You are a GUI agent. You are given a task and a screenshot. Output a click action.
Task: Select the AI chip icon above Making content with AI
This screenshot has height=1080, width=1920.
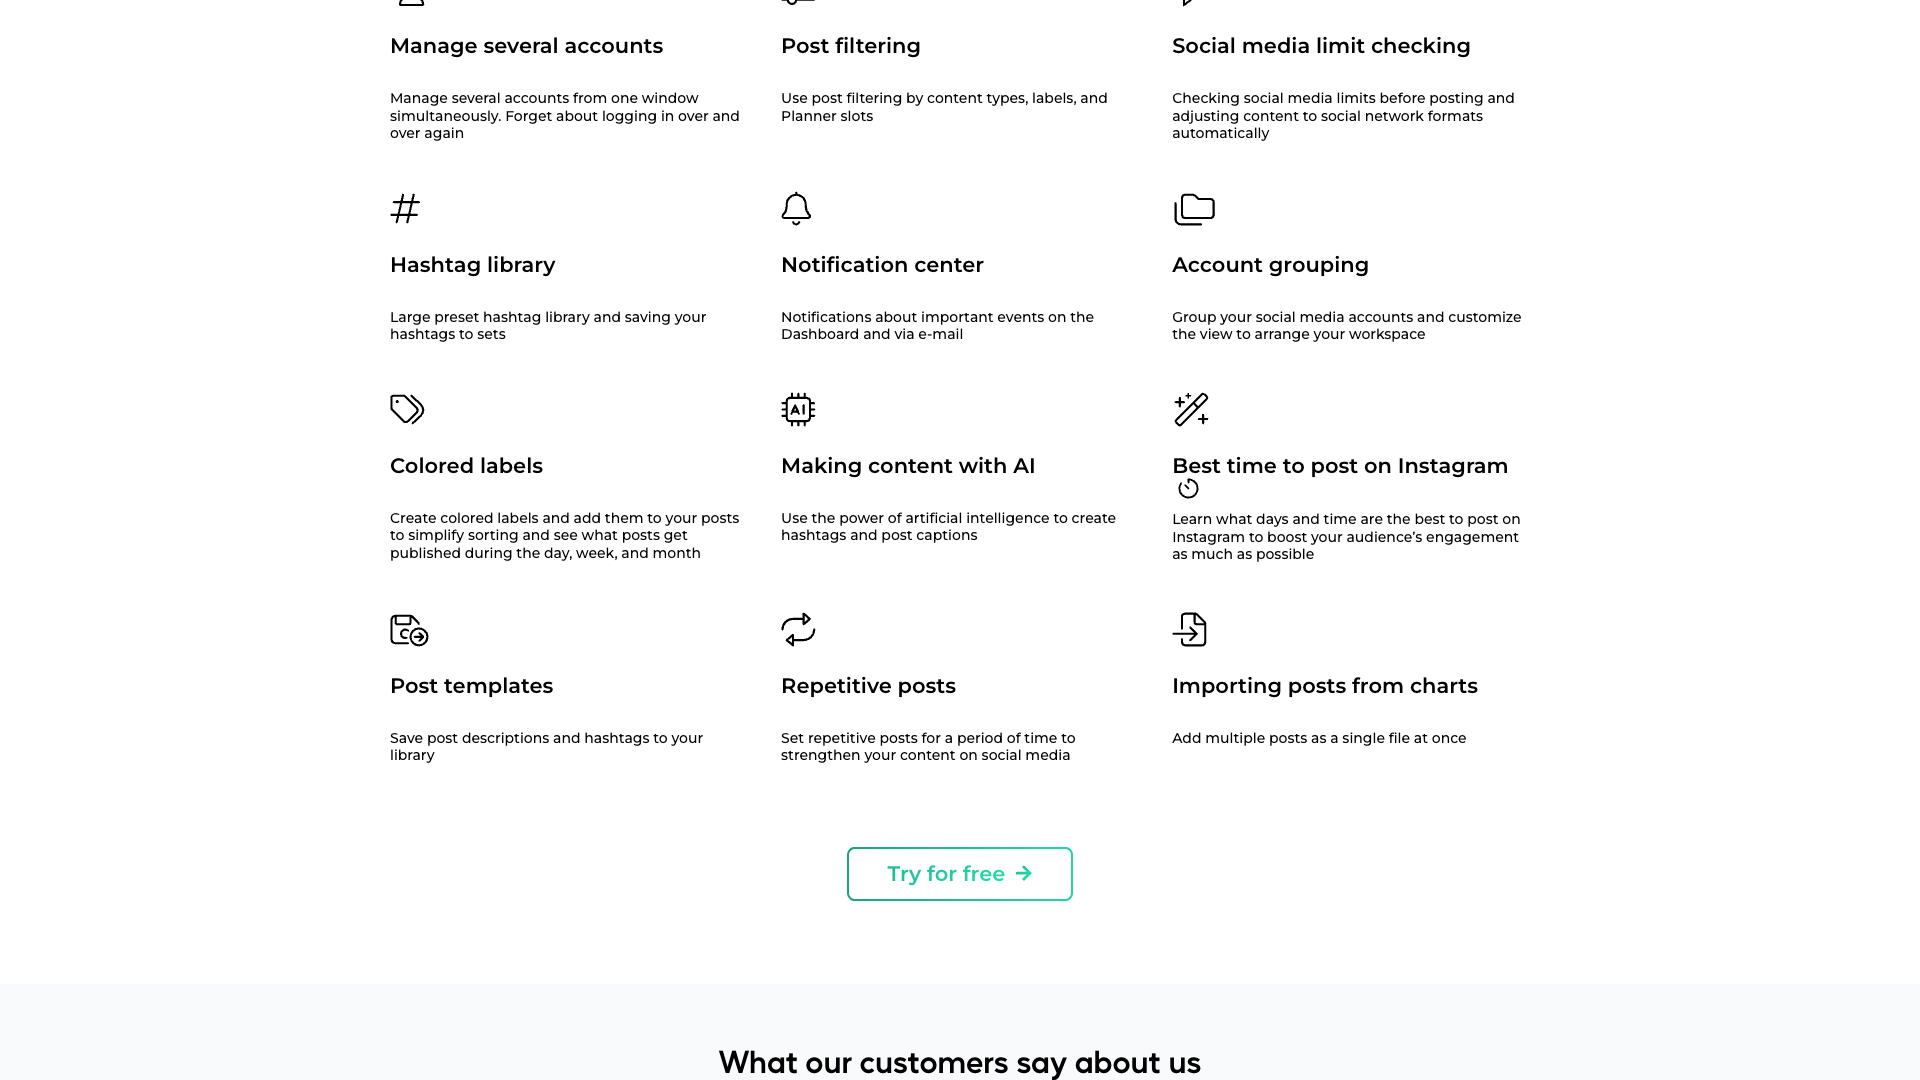[x=797, y=409]
